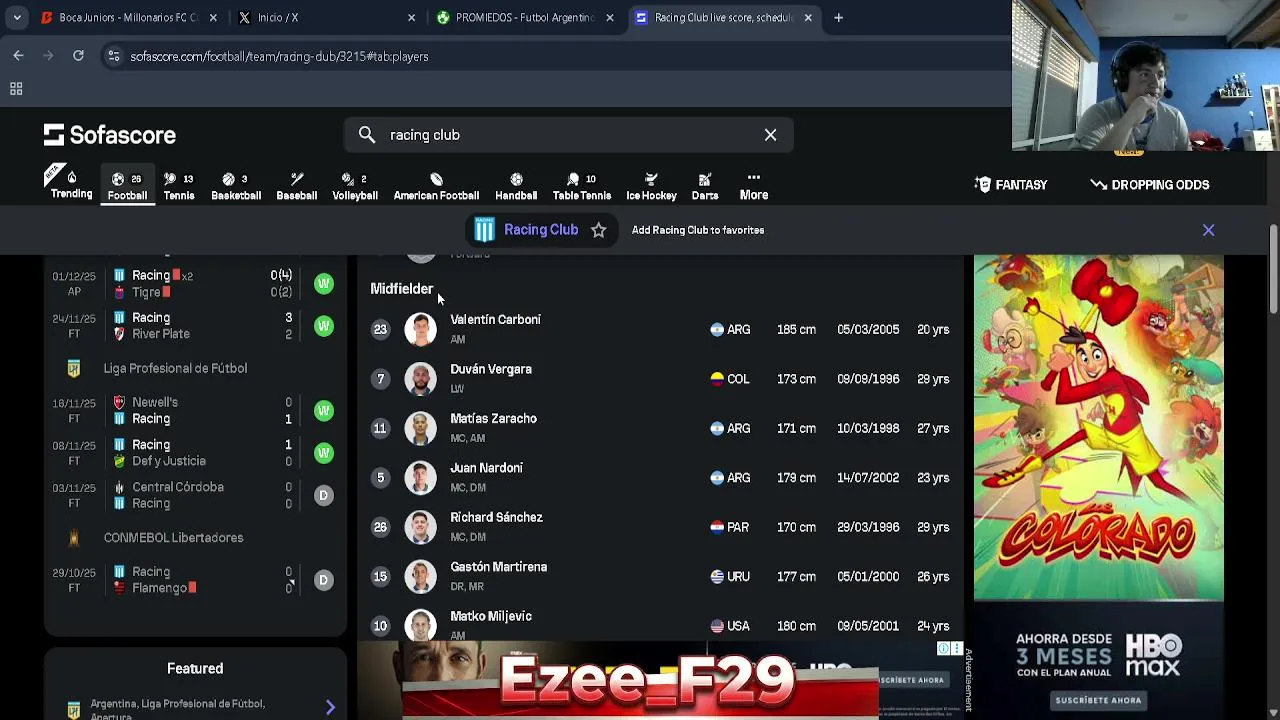
Task: Dismiss the favorites banner with X
Action: pos(1208,230)
